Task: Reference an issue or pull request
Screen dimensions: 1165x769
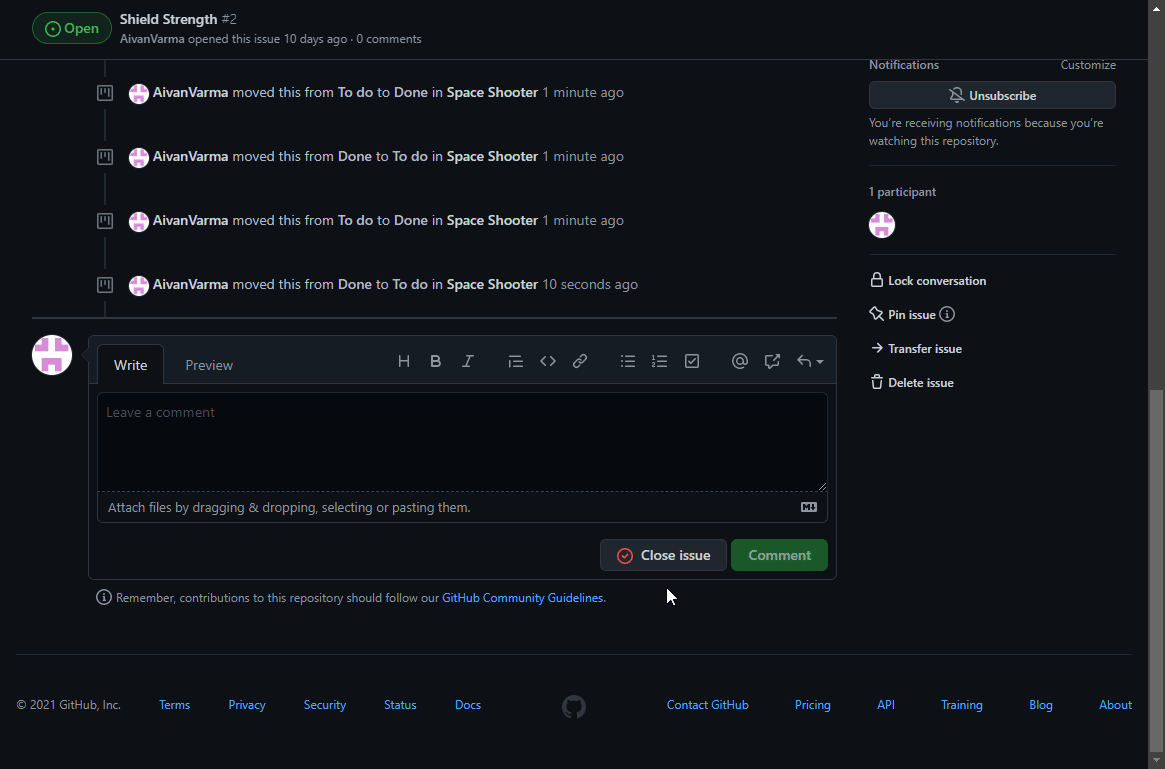Action: [x=772, y=361]
